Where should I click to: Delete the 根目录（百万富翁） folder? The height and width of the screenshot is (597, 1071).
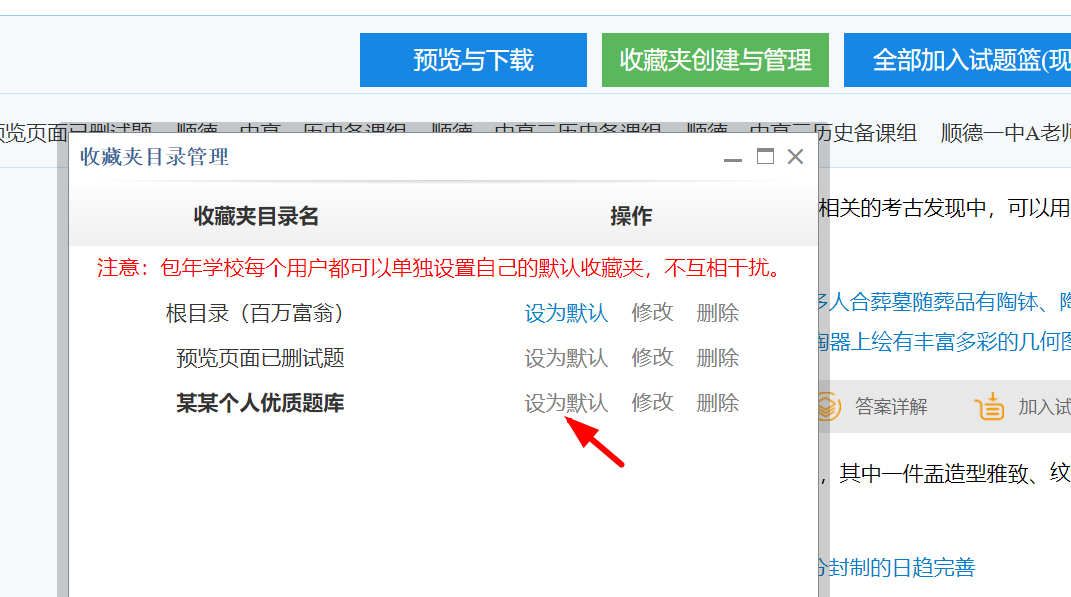717,313
